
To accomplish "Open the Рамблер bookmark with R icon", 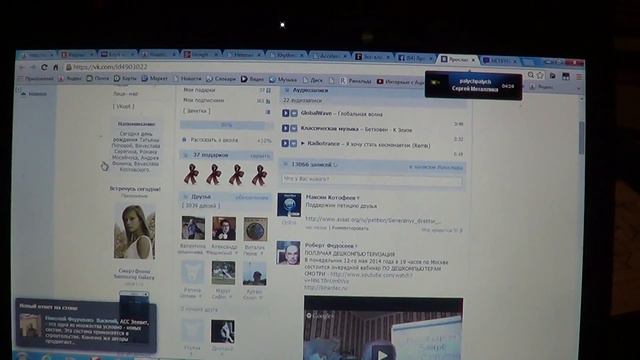I will (x=356, y=81).
